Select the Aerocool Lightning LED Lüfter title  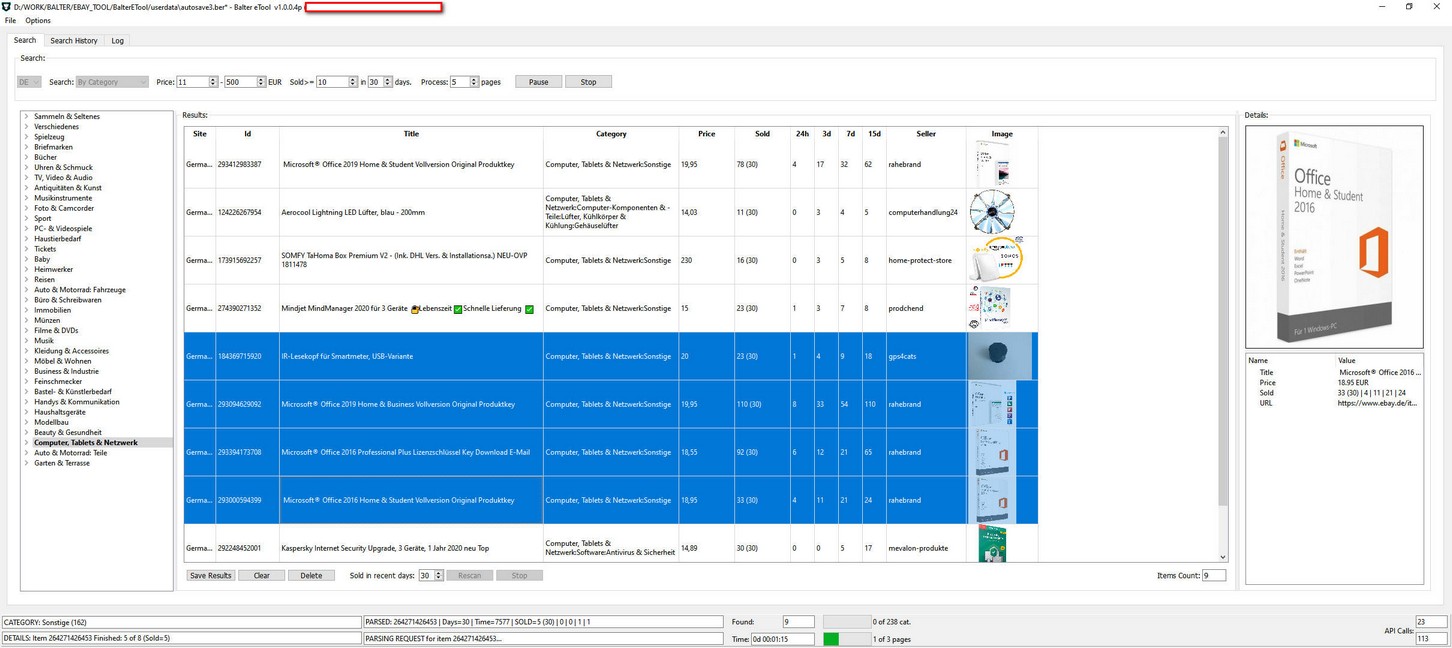353,212
